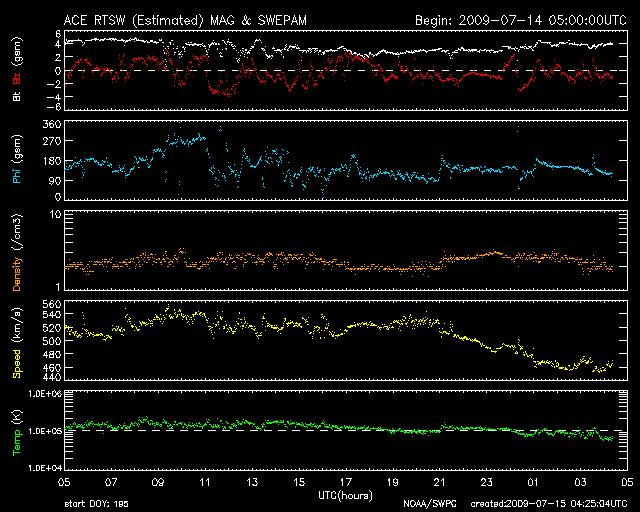This screenshot has height=512, width=640.
Task: Select the red "Bz" axis label
Action: point(17,76)
